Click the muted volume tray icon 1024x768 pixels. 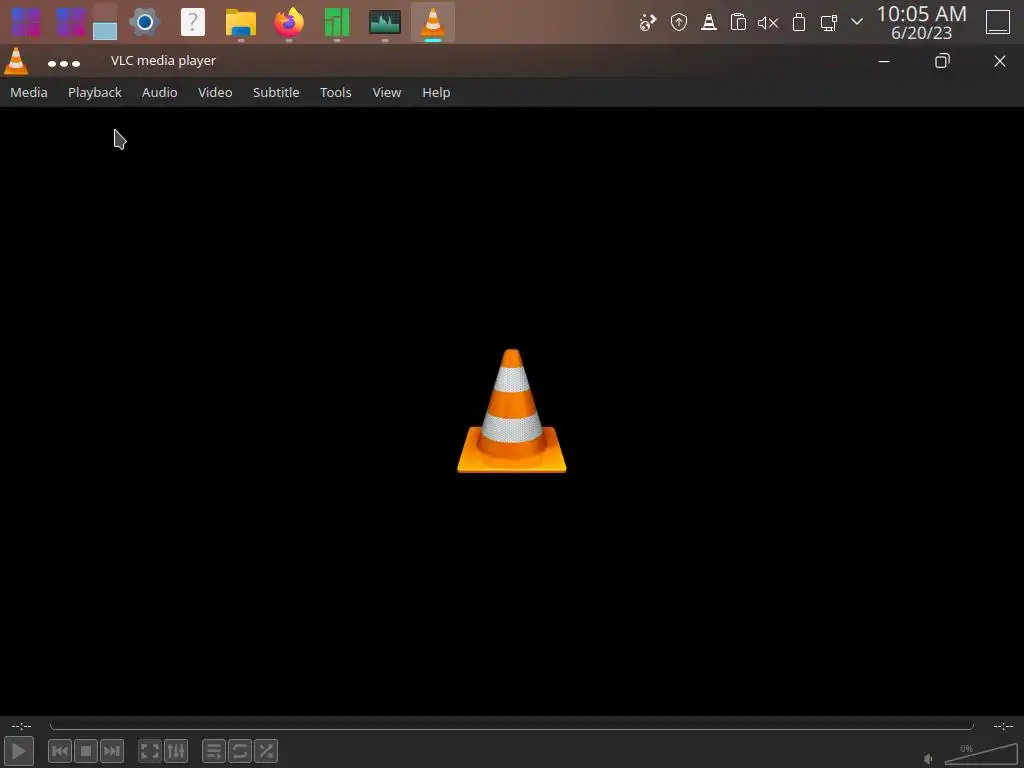click(768, 23)
